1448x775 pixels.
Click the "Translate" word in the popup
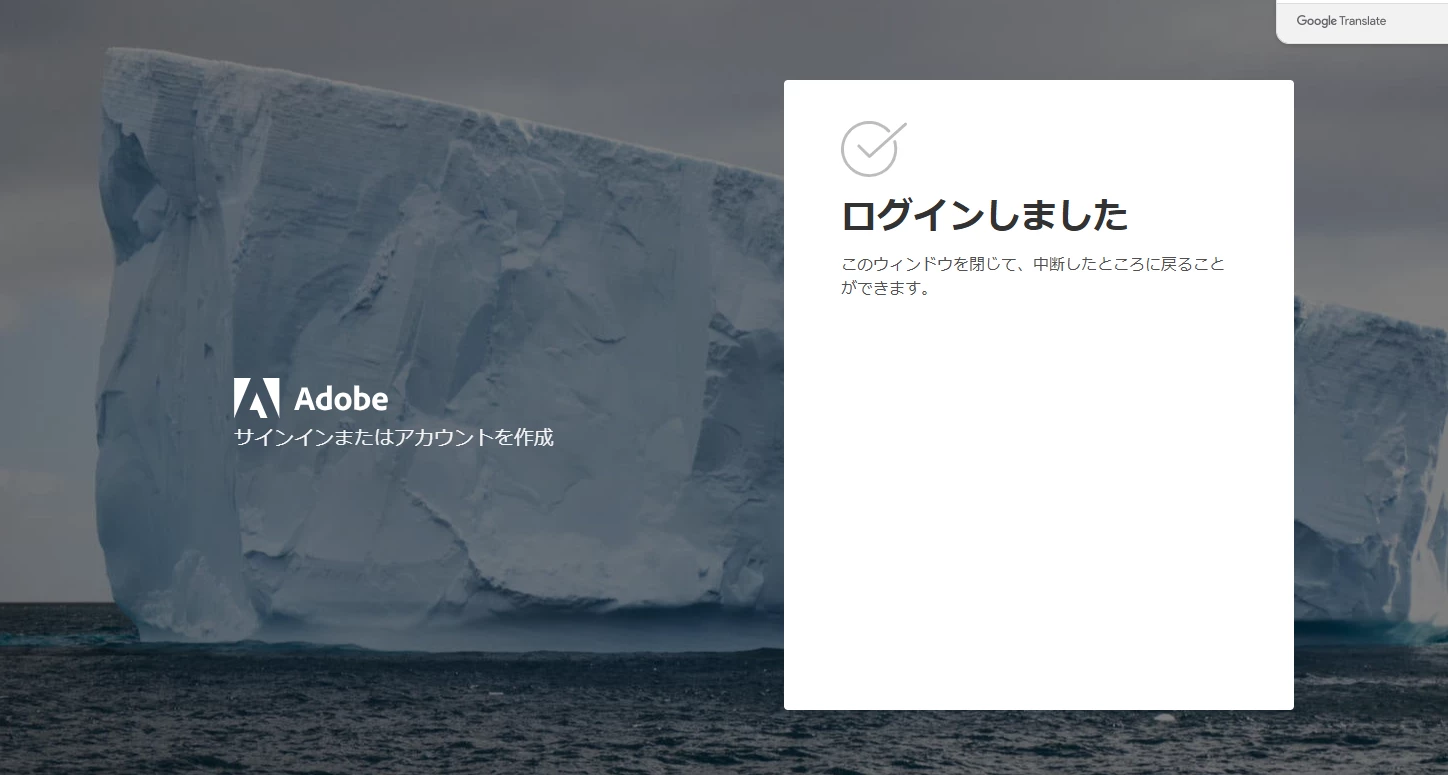click(1363, 21)
